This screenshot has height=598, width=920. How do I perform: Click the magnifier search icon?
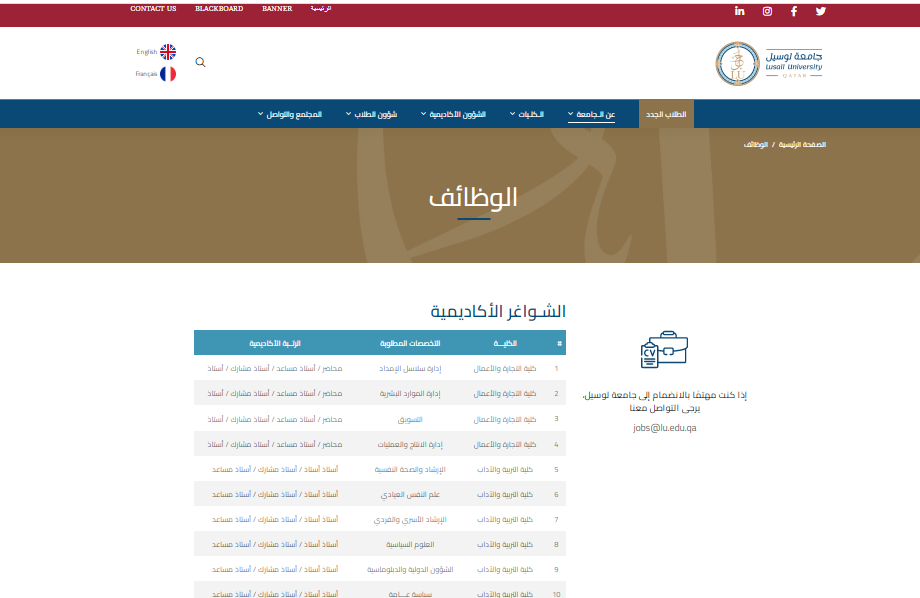click(200, 62)
